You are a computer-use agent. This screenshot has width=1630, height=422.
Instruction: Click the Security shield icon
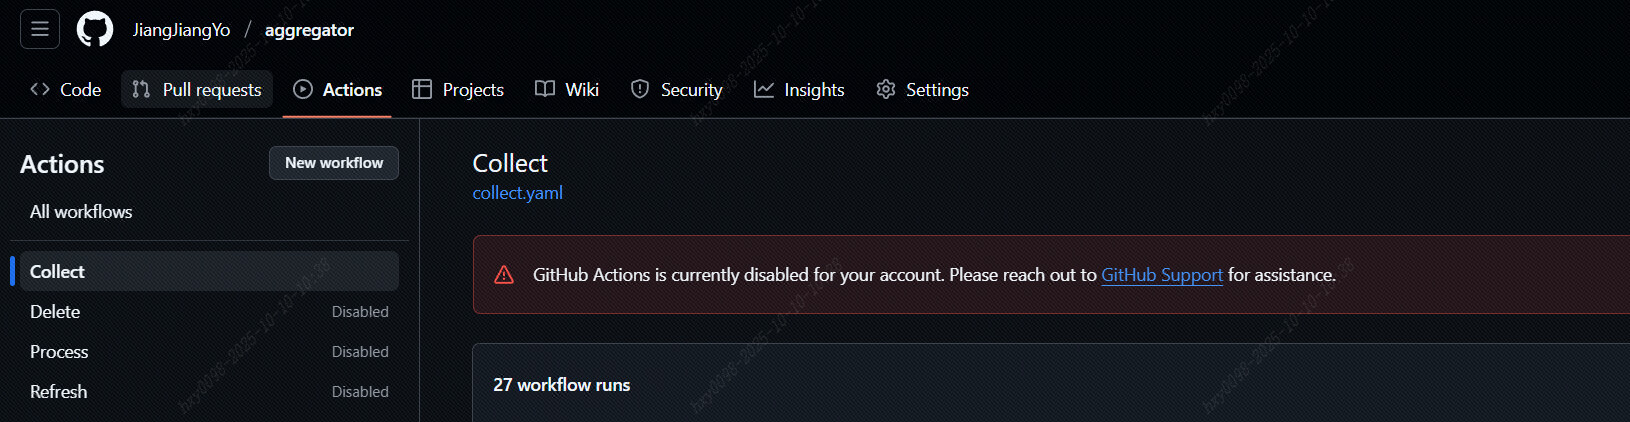coord(640,89)
